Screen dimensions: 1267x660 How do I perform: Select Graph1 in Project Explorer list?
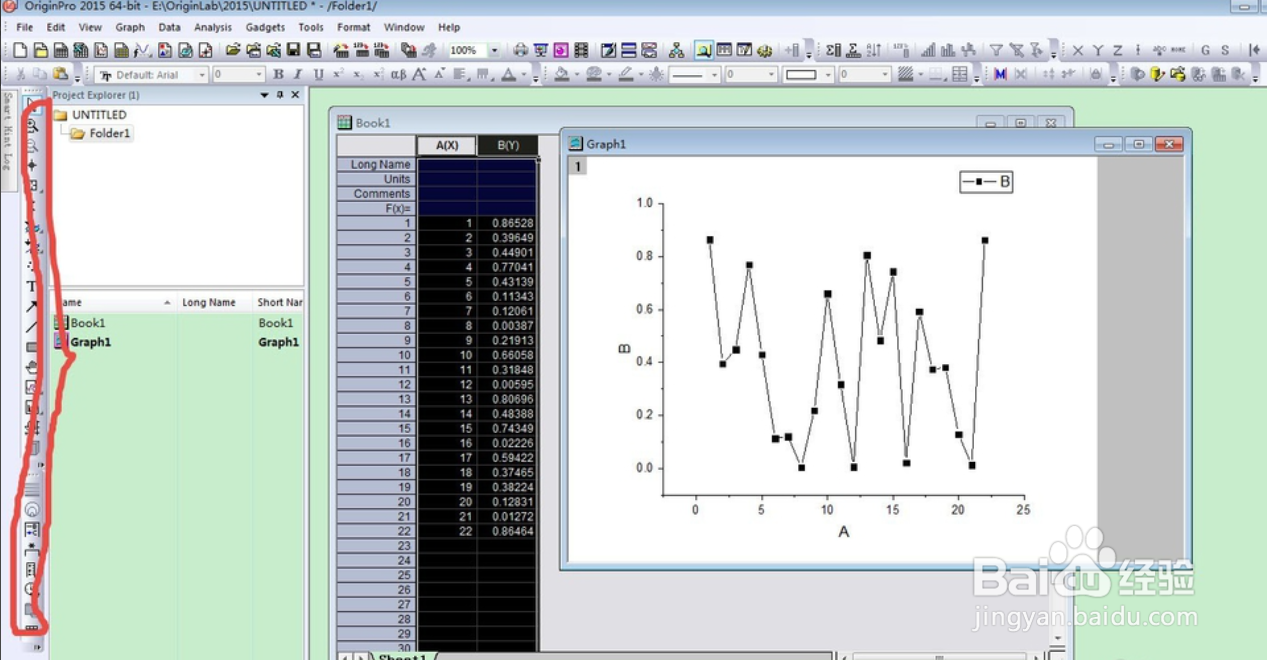(x=90, y=342)
